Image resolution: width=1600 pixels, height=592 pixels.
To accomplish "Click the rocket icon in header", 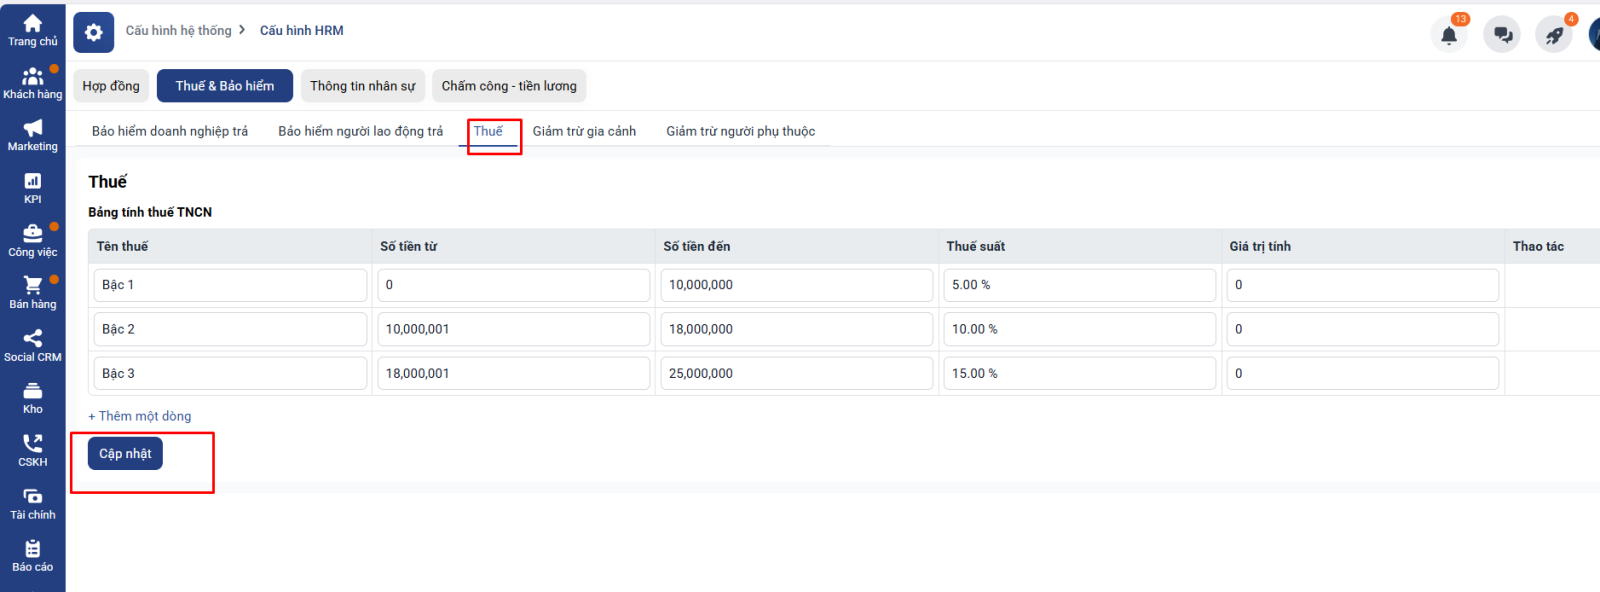I will click(1554, 35).
